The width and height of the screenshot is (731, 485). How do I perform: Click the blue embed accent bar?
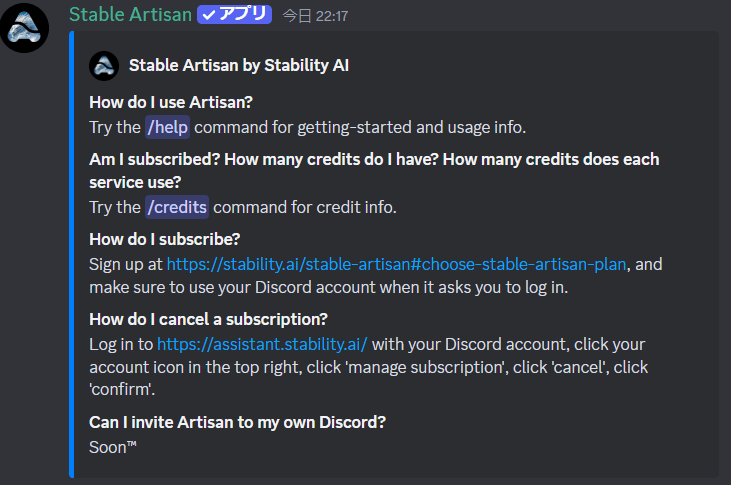[x=72, y=255]
